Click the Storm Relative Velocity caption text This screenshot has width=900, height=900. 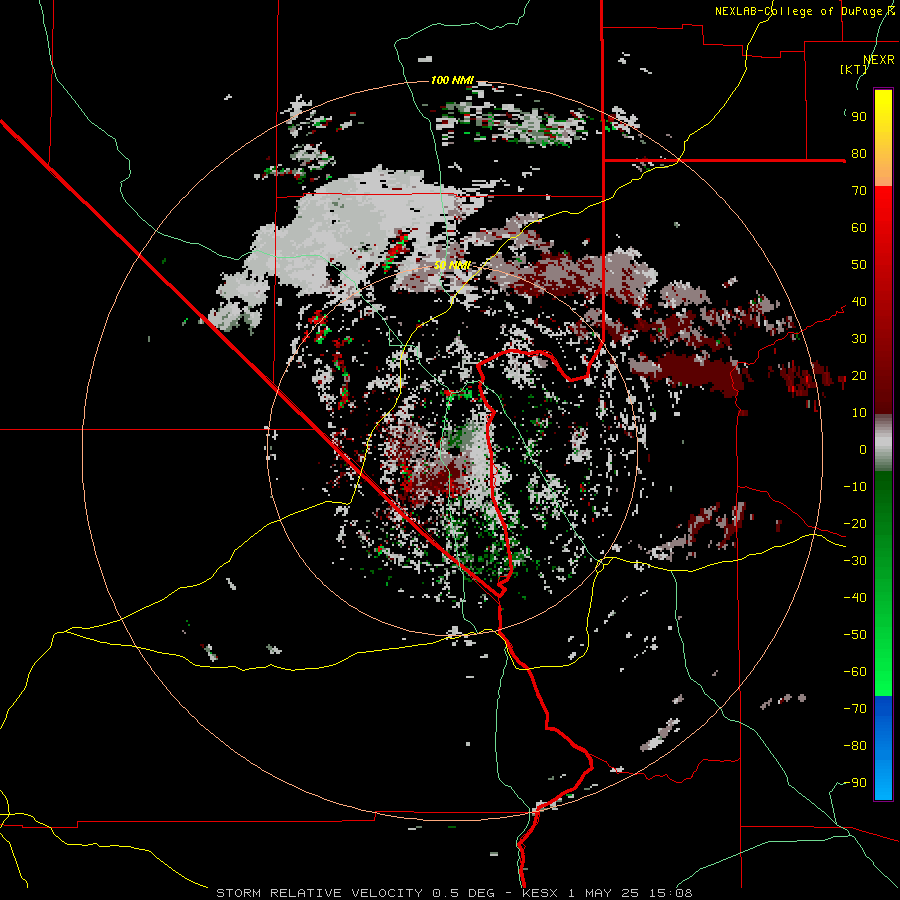pyautogui.click(x=454, y=893)
